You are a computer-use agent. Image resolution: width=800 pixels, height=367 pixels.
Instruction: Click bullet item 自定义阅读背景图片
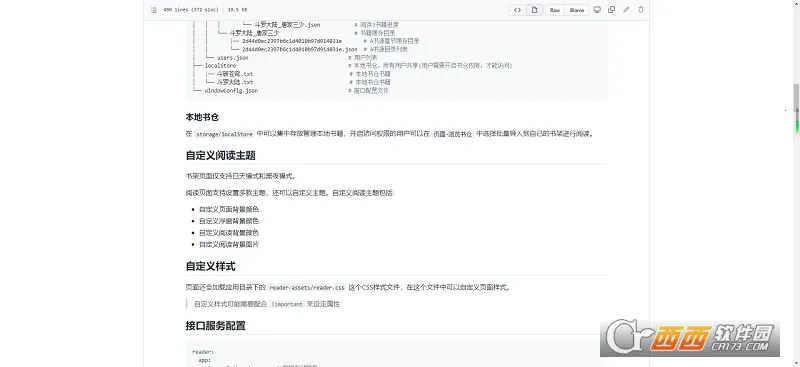[x=229, y=244]
